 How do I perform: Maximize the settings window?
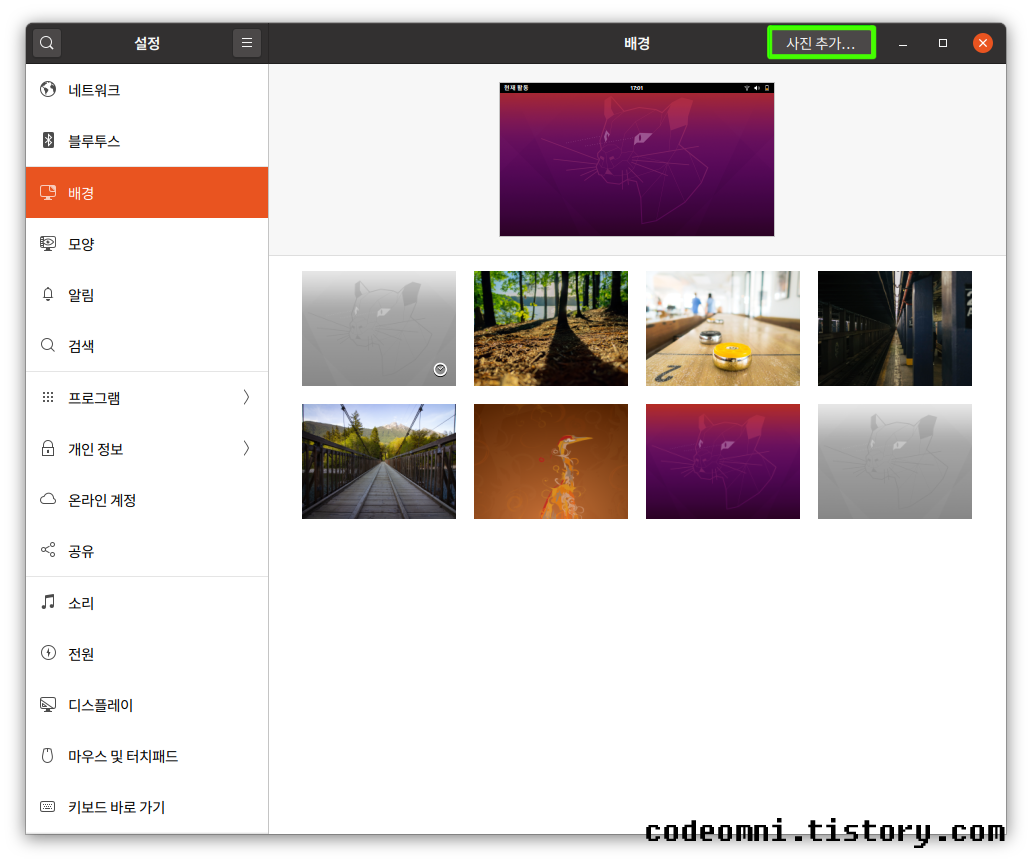pyautogui.click(x=942, y=43)
